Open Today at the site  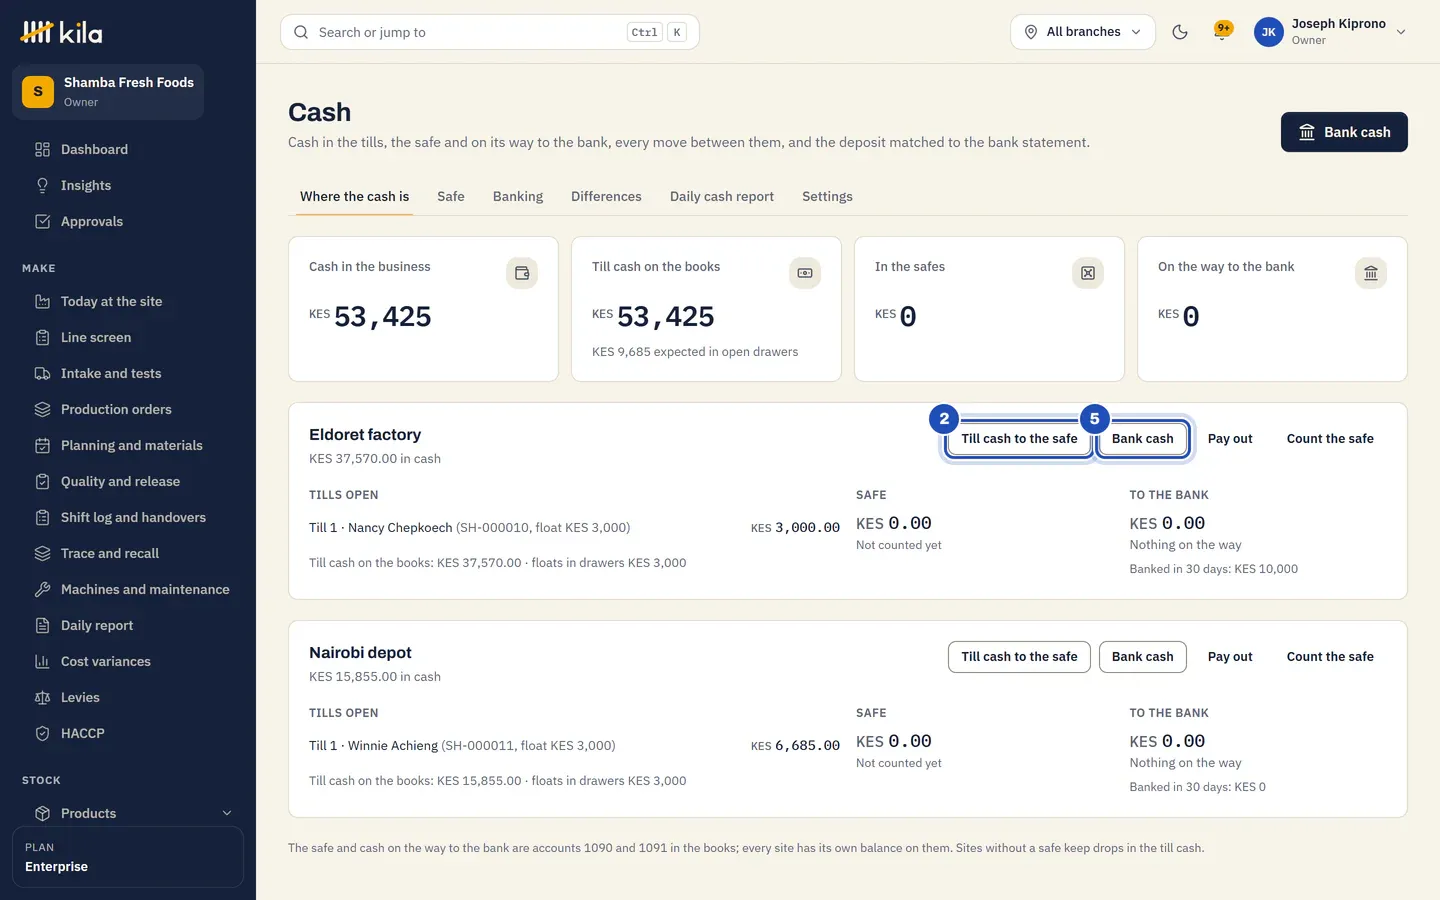pyautogui.click(x=128, y=301)
